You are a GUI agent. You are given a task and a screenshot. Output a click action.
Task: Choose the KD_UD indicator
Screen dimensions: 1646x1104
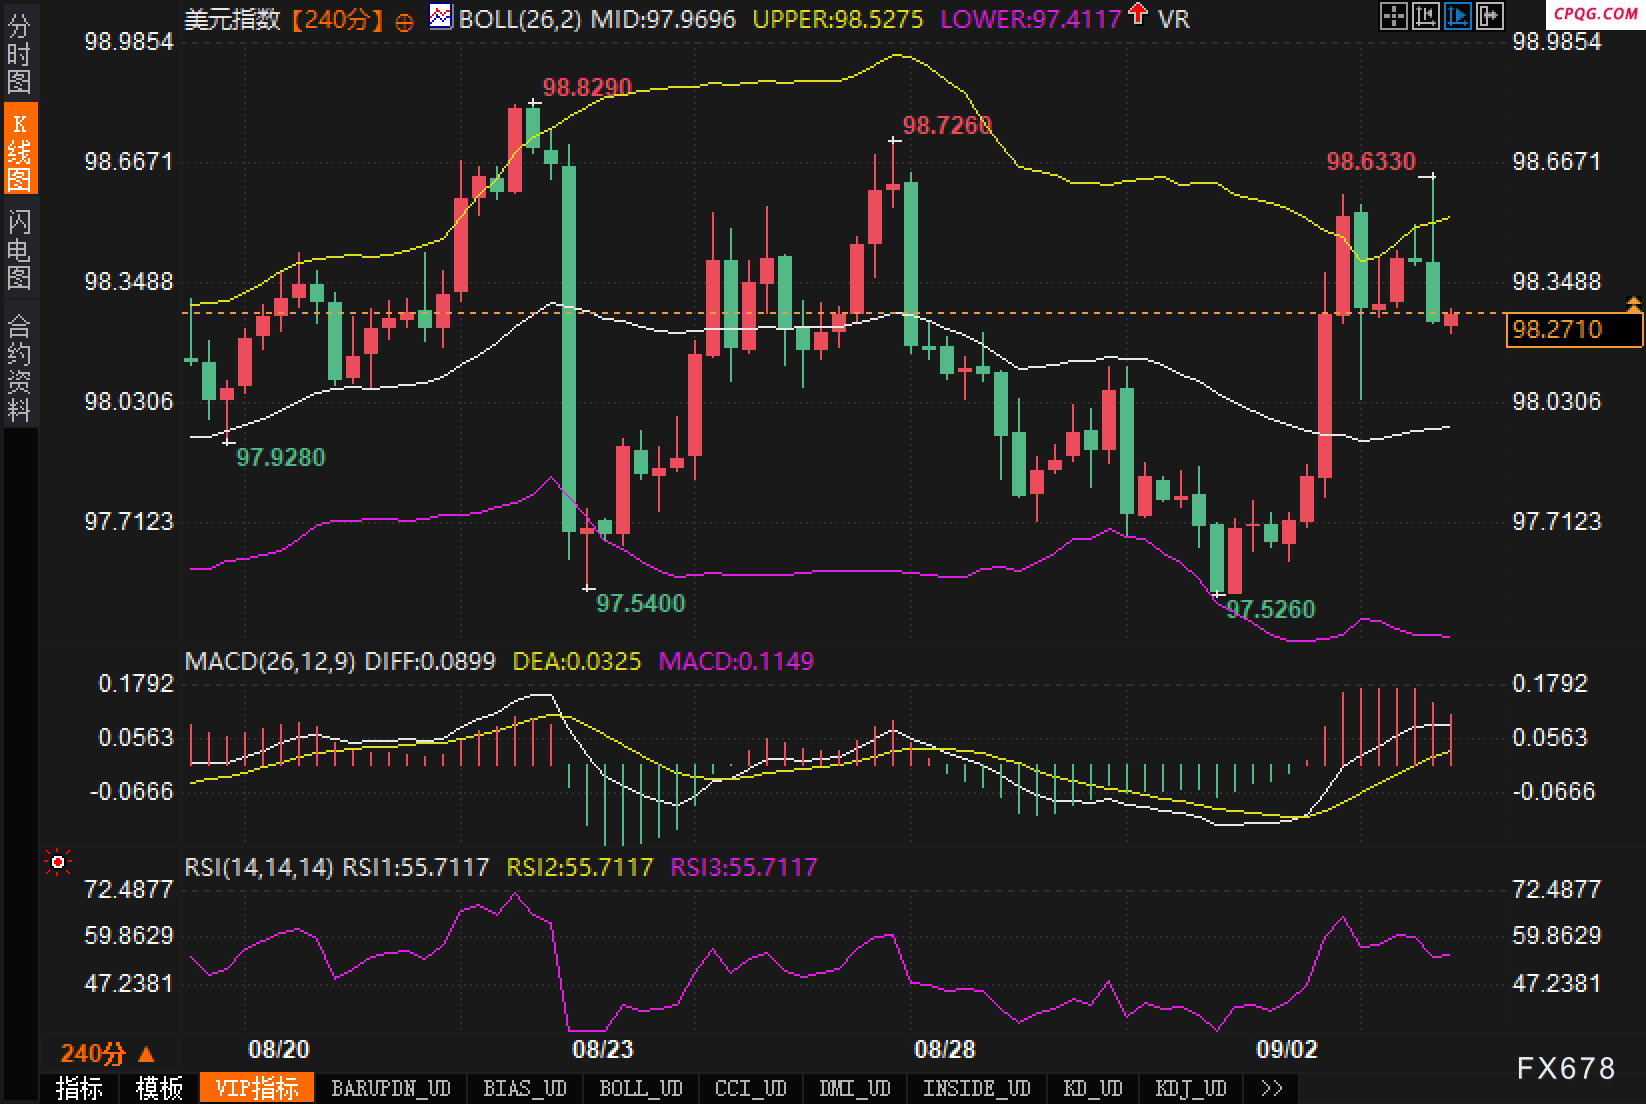(x=1094, y=1088)
